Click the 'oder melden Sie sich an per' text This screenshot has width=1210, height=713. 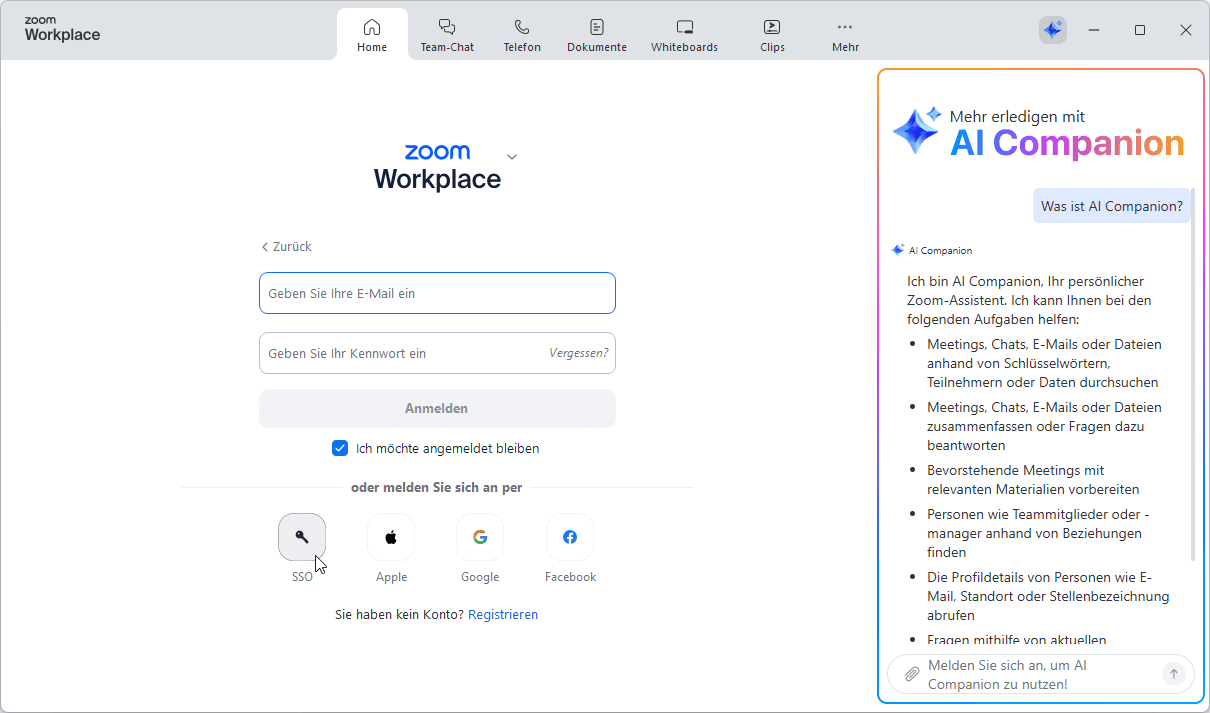click(x=437, y=487)
